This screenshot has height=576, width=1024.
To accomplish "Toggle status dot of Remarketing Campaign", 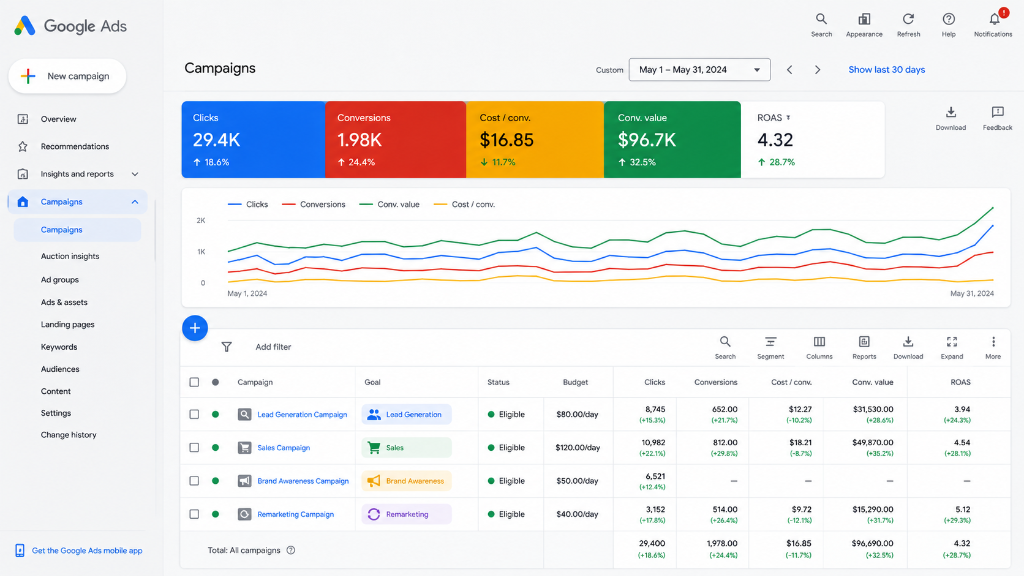I will click(x=216, y=514).
